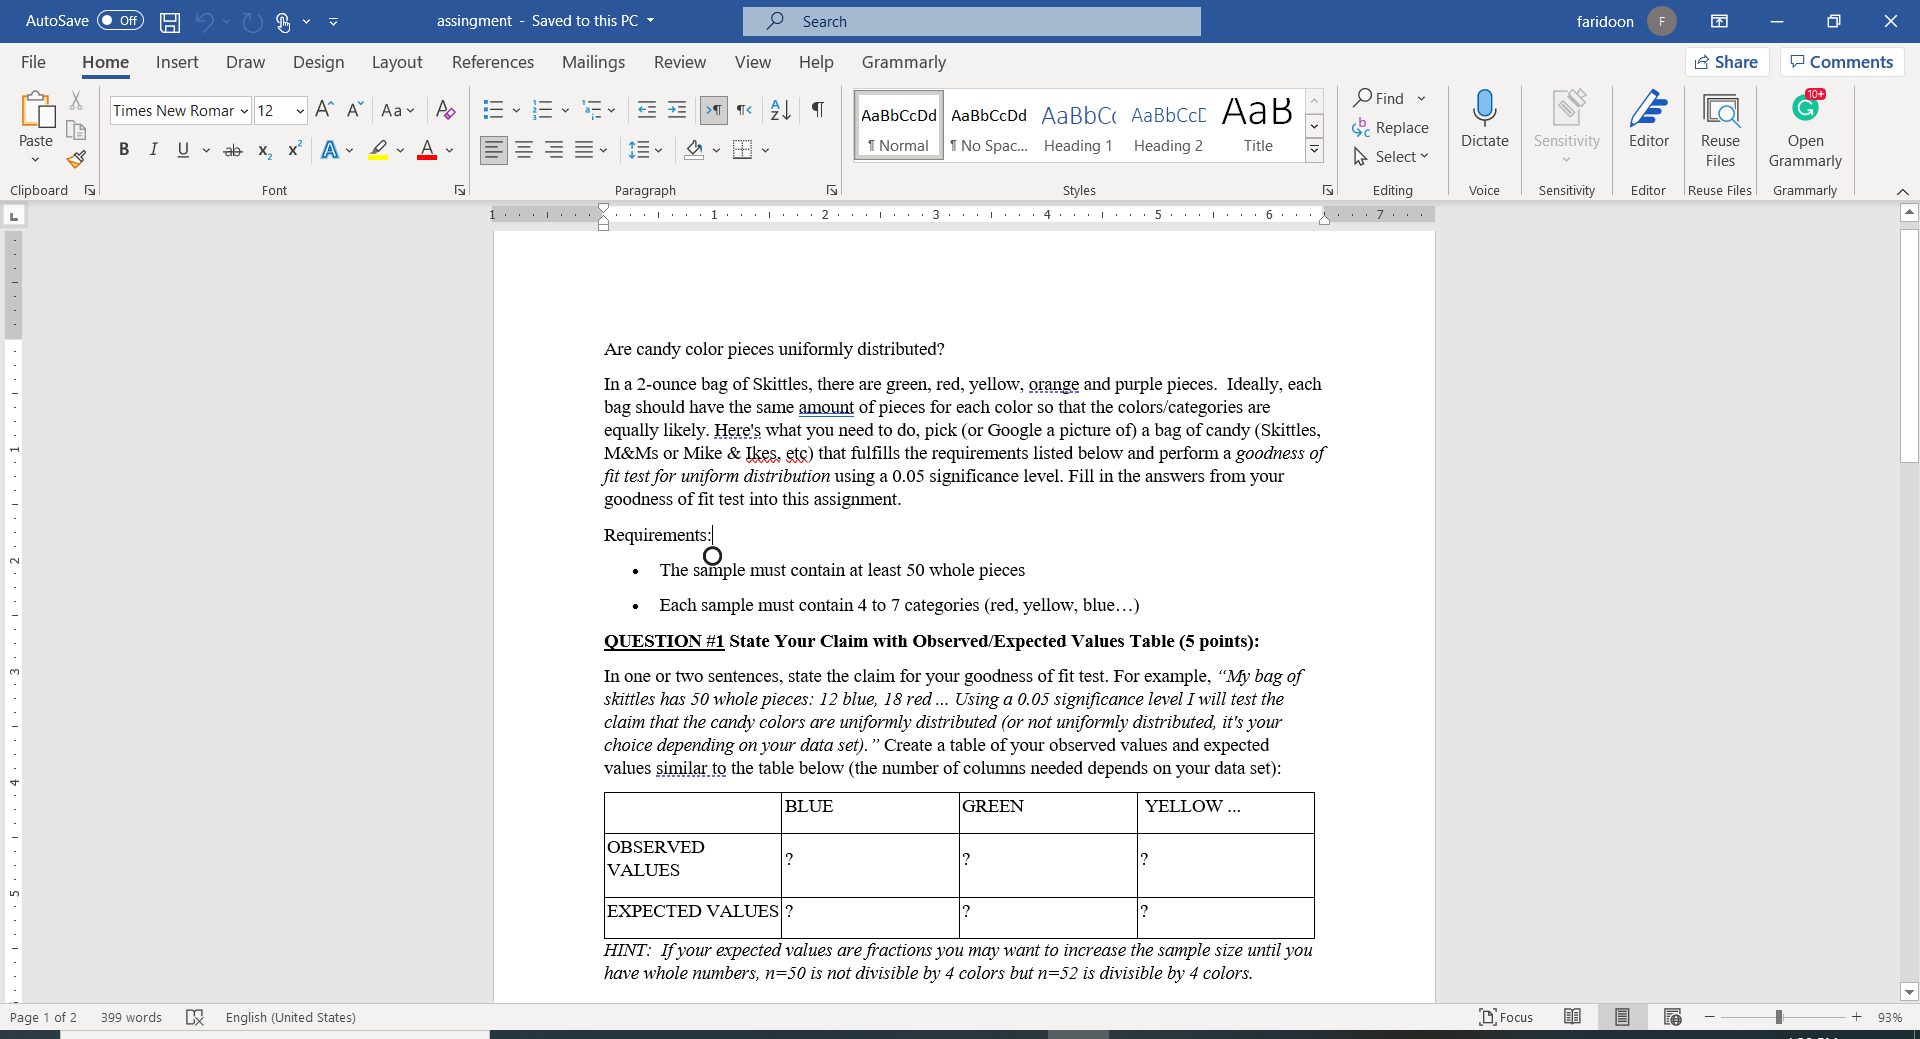Switch to Design tab
The height and width of the screenshot is (1039, 1920).
(x=318, y=62)
